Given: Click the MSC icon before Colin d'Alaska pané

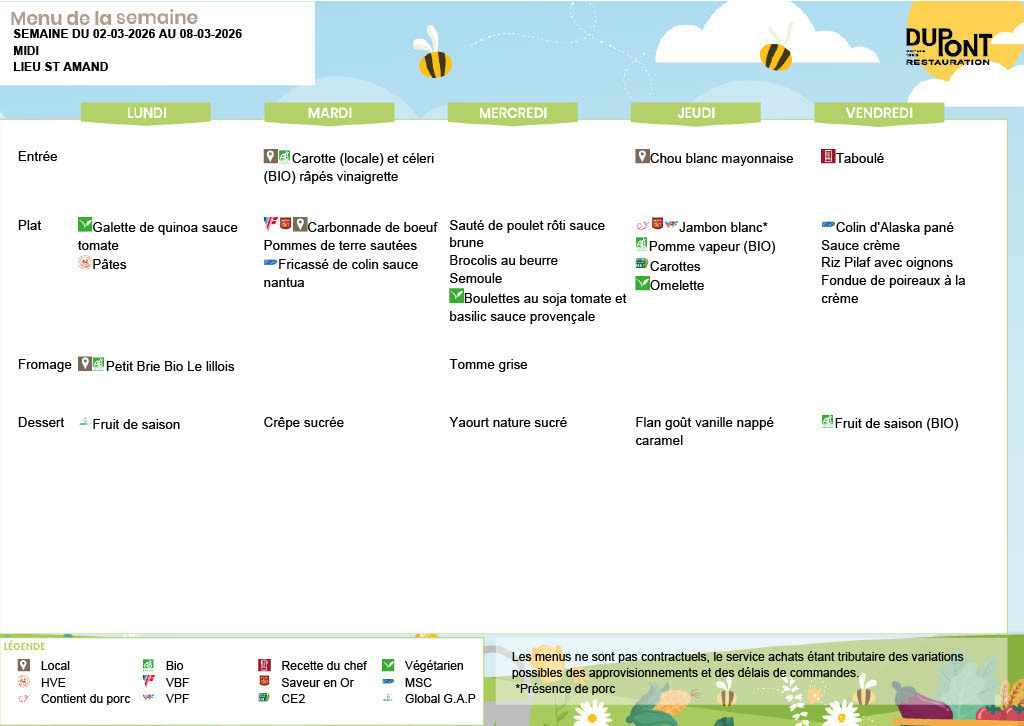Looking at the screenshot, I should [x=827, y=226].
